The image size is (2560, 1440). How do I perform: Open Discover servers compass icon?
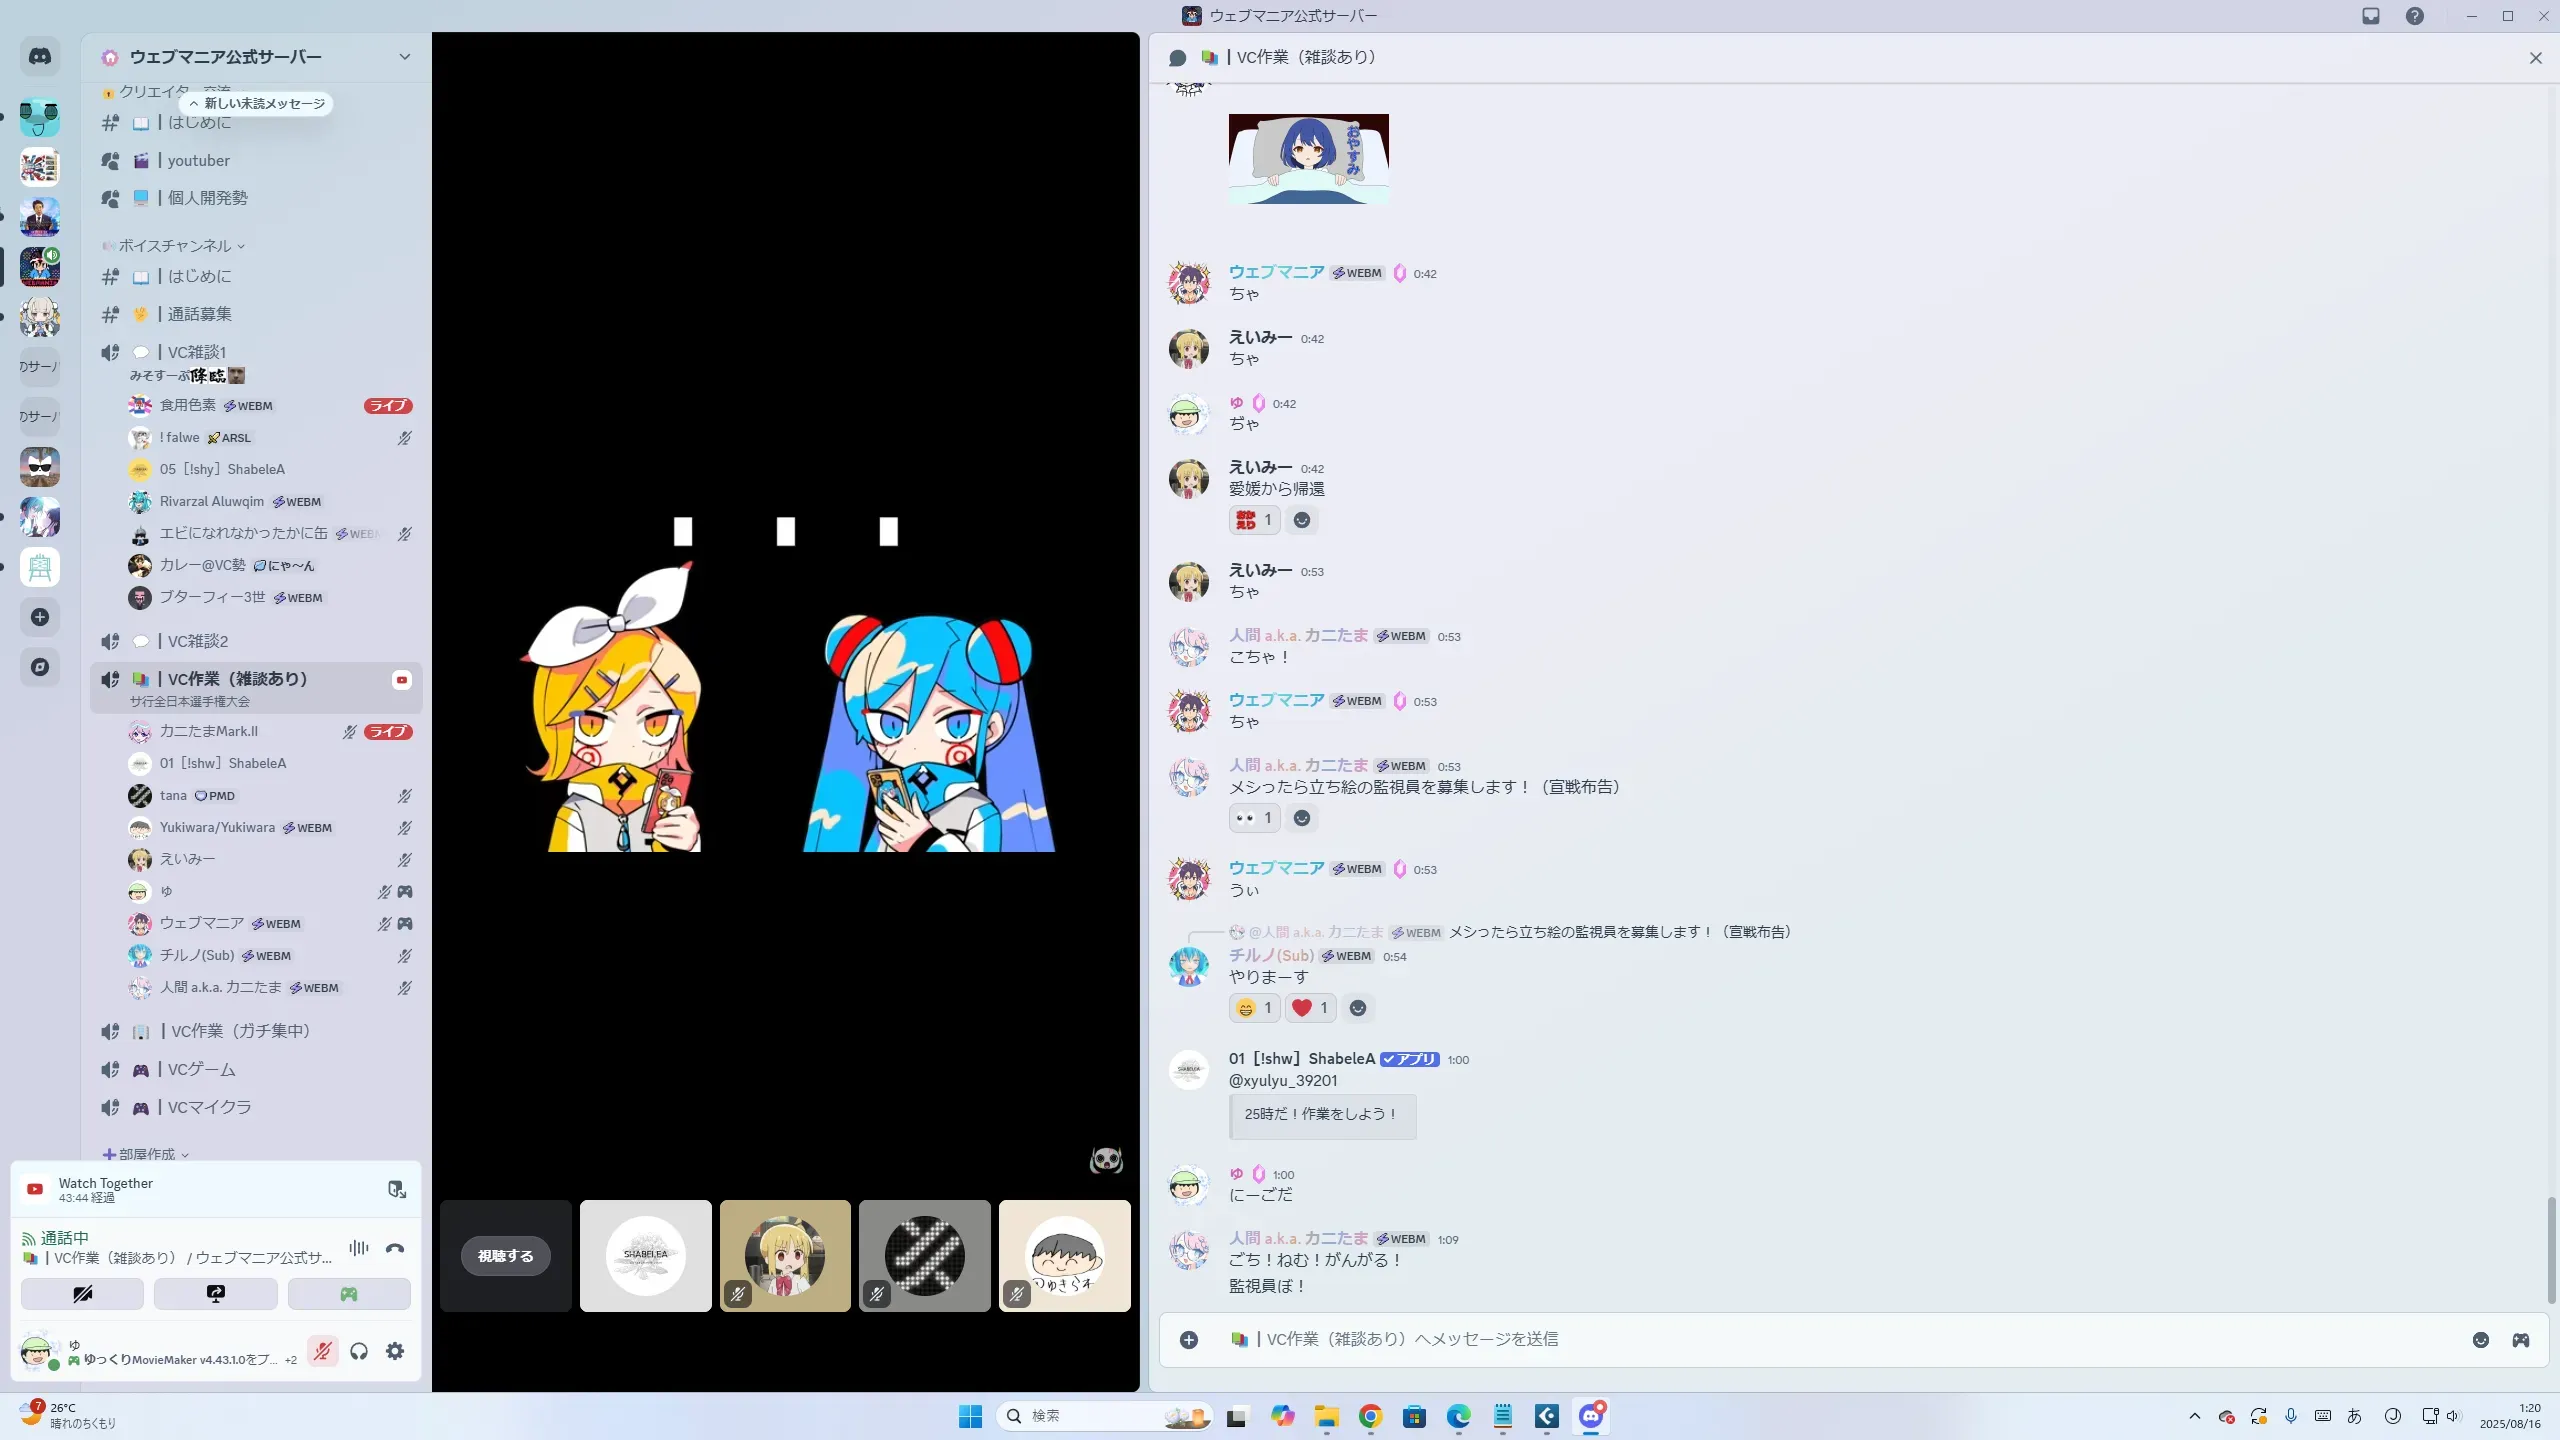click(x=40, y=667)
